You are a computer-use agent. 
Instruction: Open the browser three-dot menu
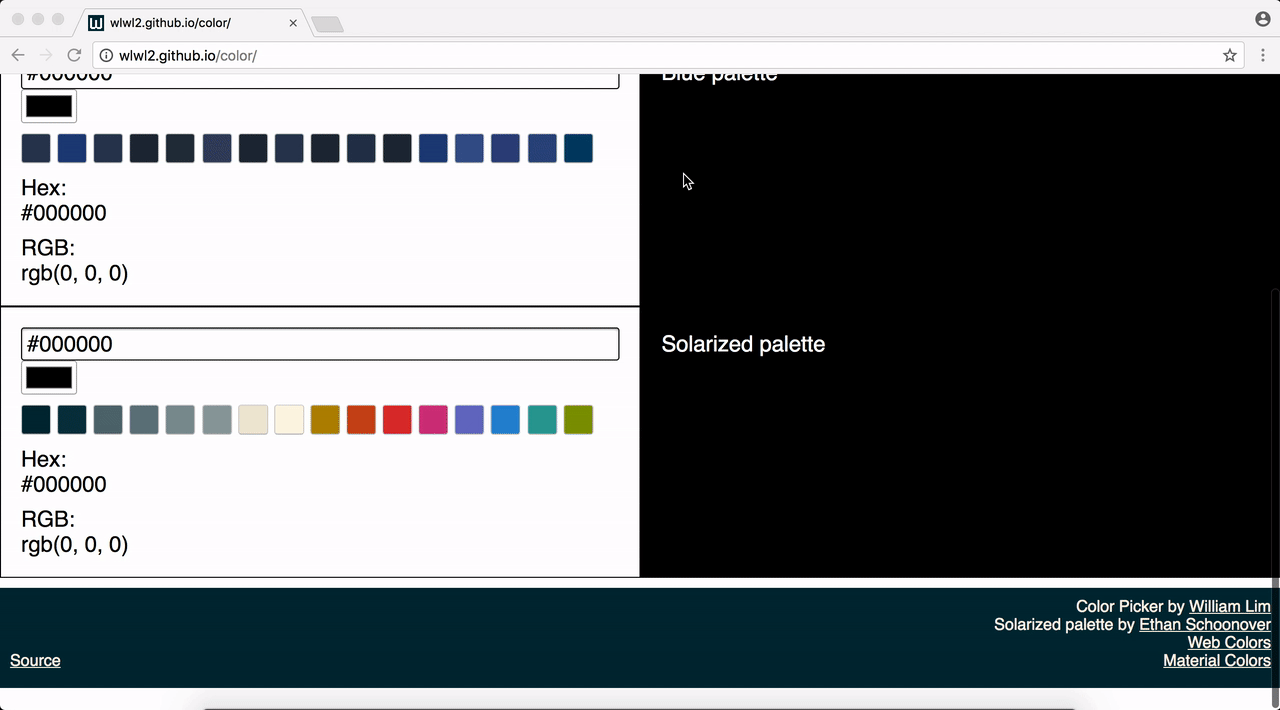tap(1262, 56)
